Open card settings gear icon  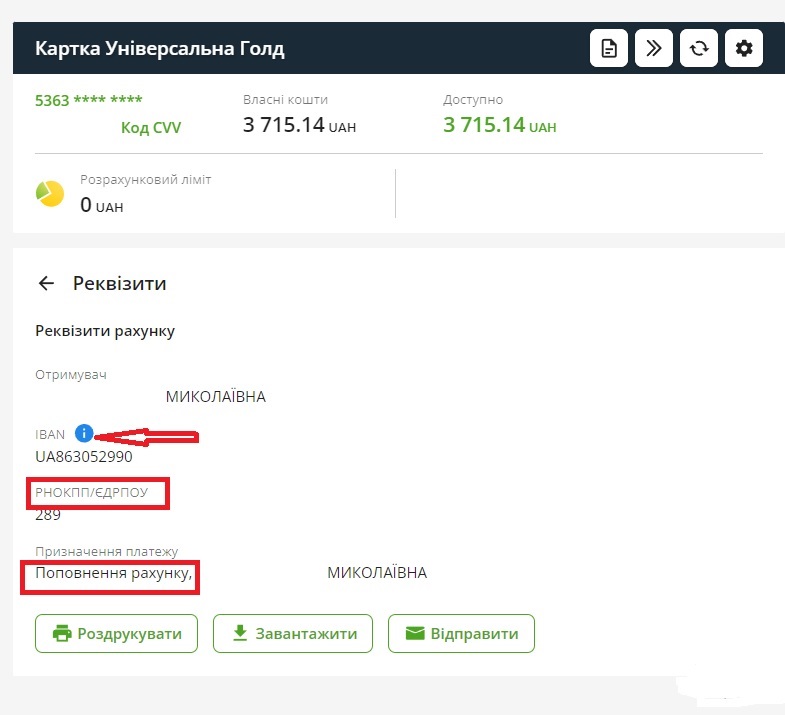744,48
